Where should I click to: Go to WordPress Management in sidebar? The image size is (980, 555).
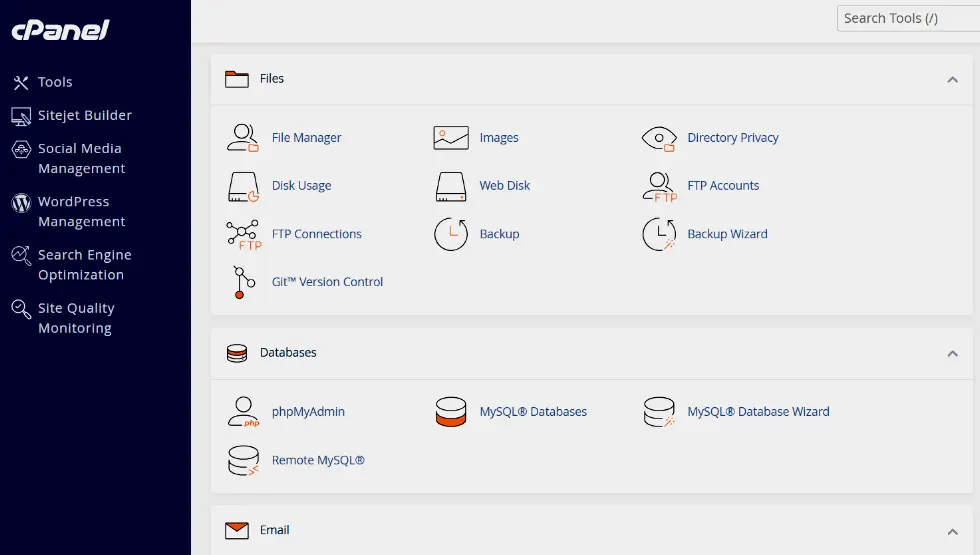tap(81, 212)
